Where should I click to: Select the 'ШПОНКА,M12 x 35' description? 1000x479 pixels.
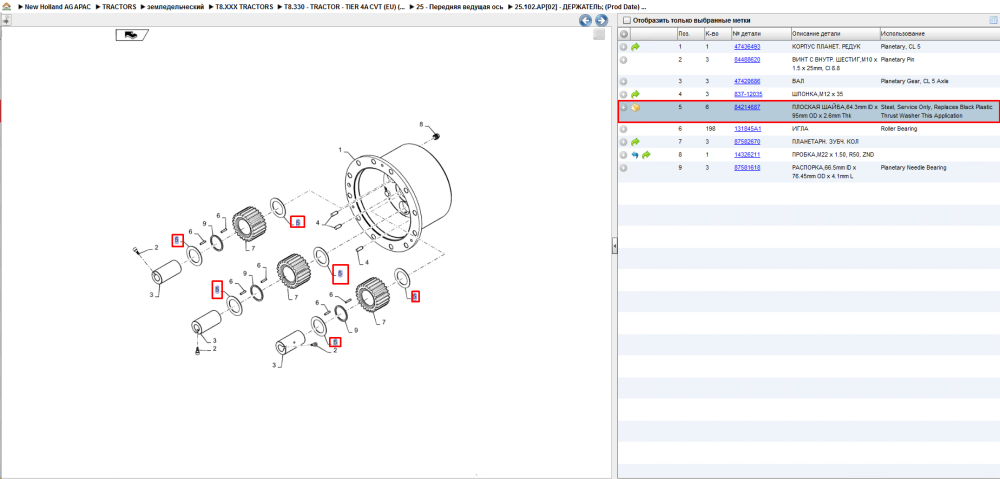[817, 94]
